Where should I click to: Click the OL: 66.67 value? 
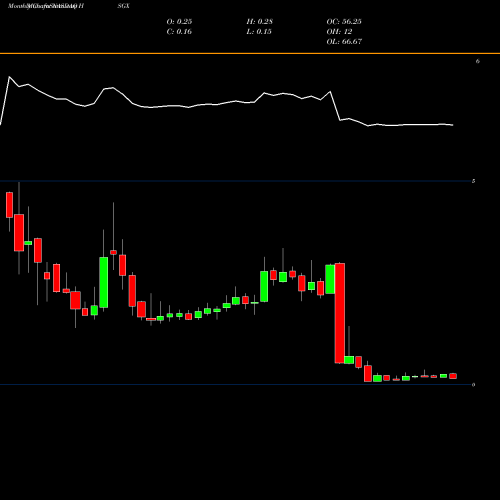click(x=344, y=42)
